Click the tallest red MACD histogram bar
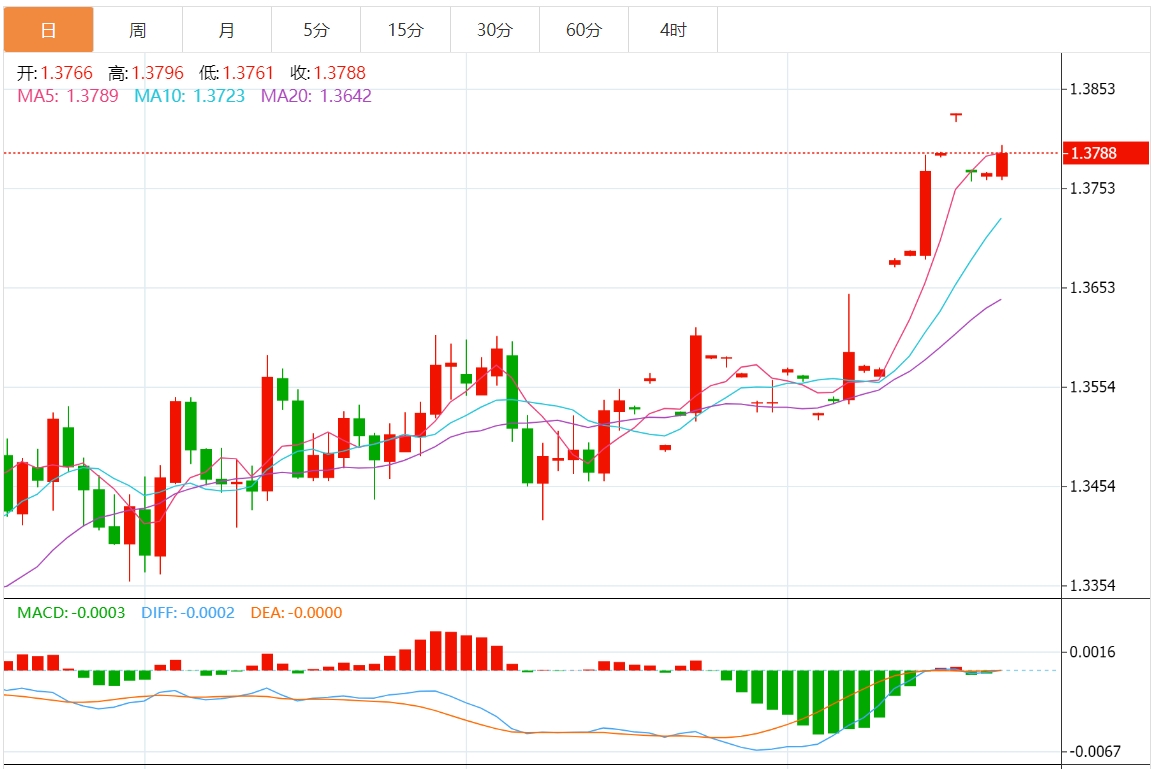This screenshot has width=1174, height=769. 436,651
